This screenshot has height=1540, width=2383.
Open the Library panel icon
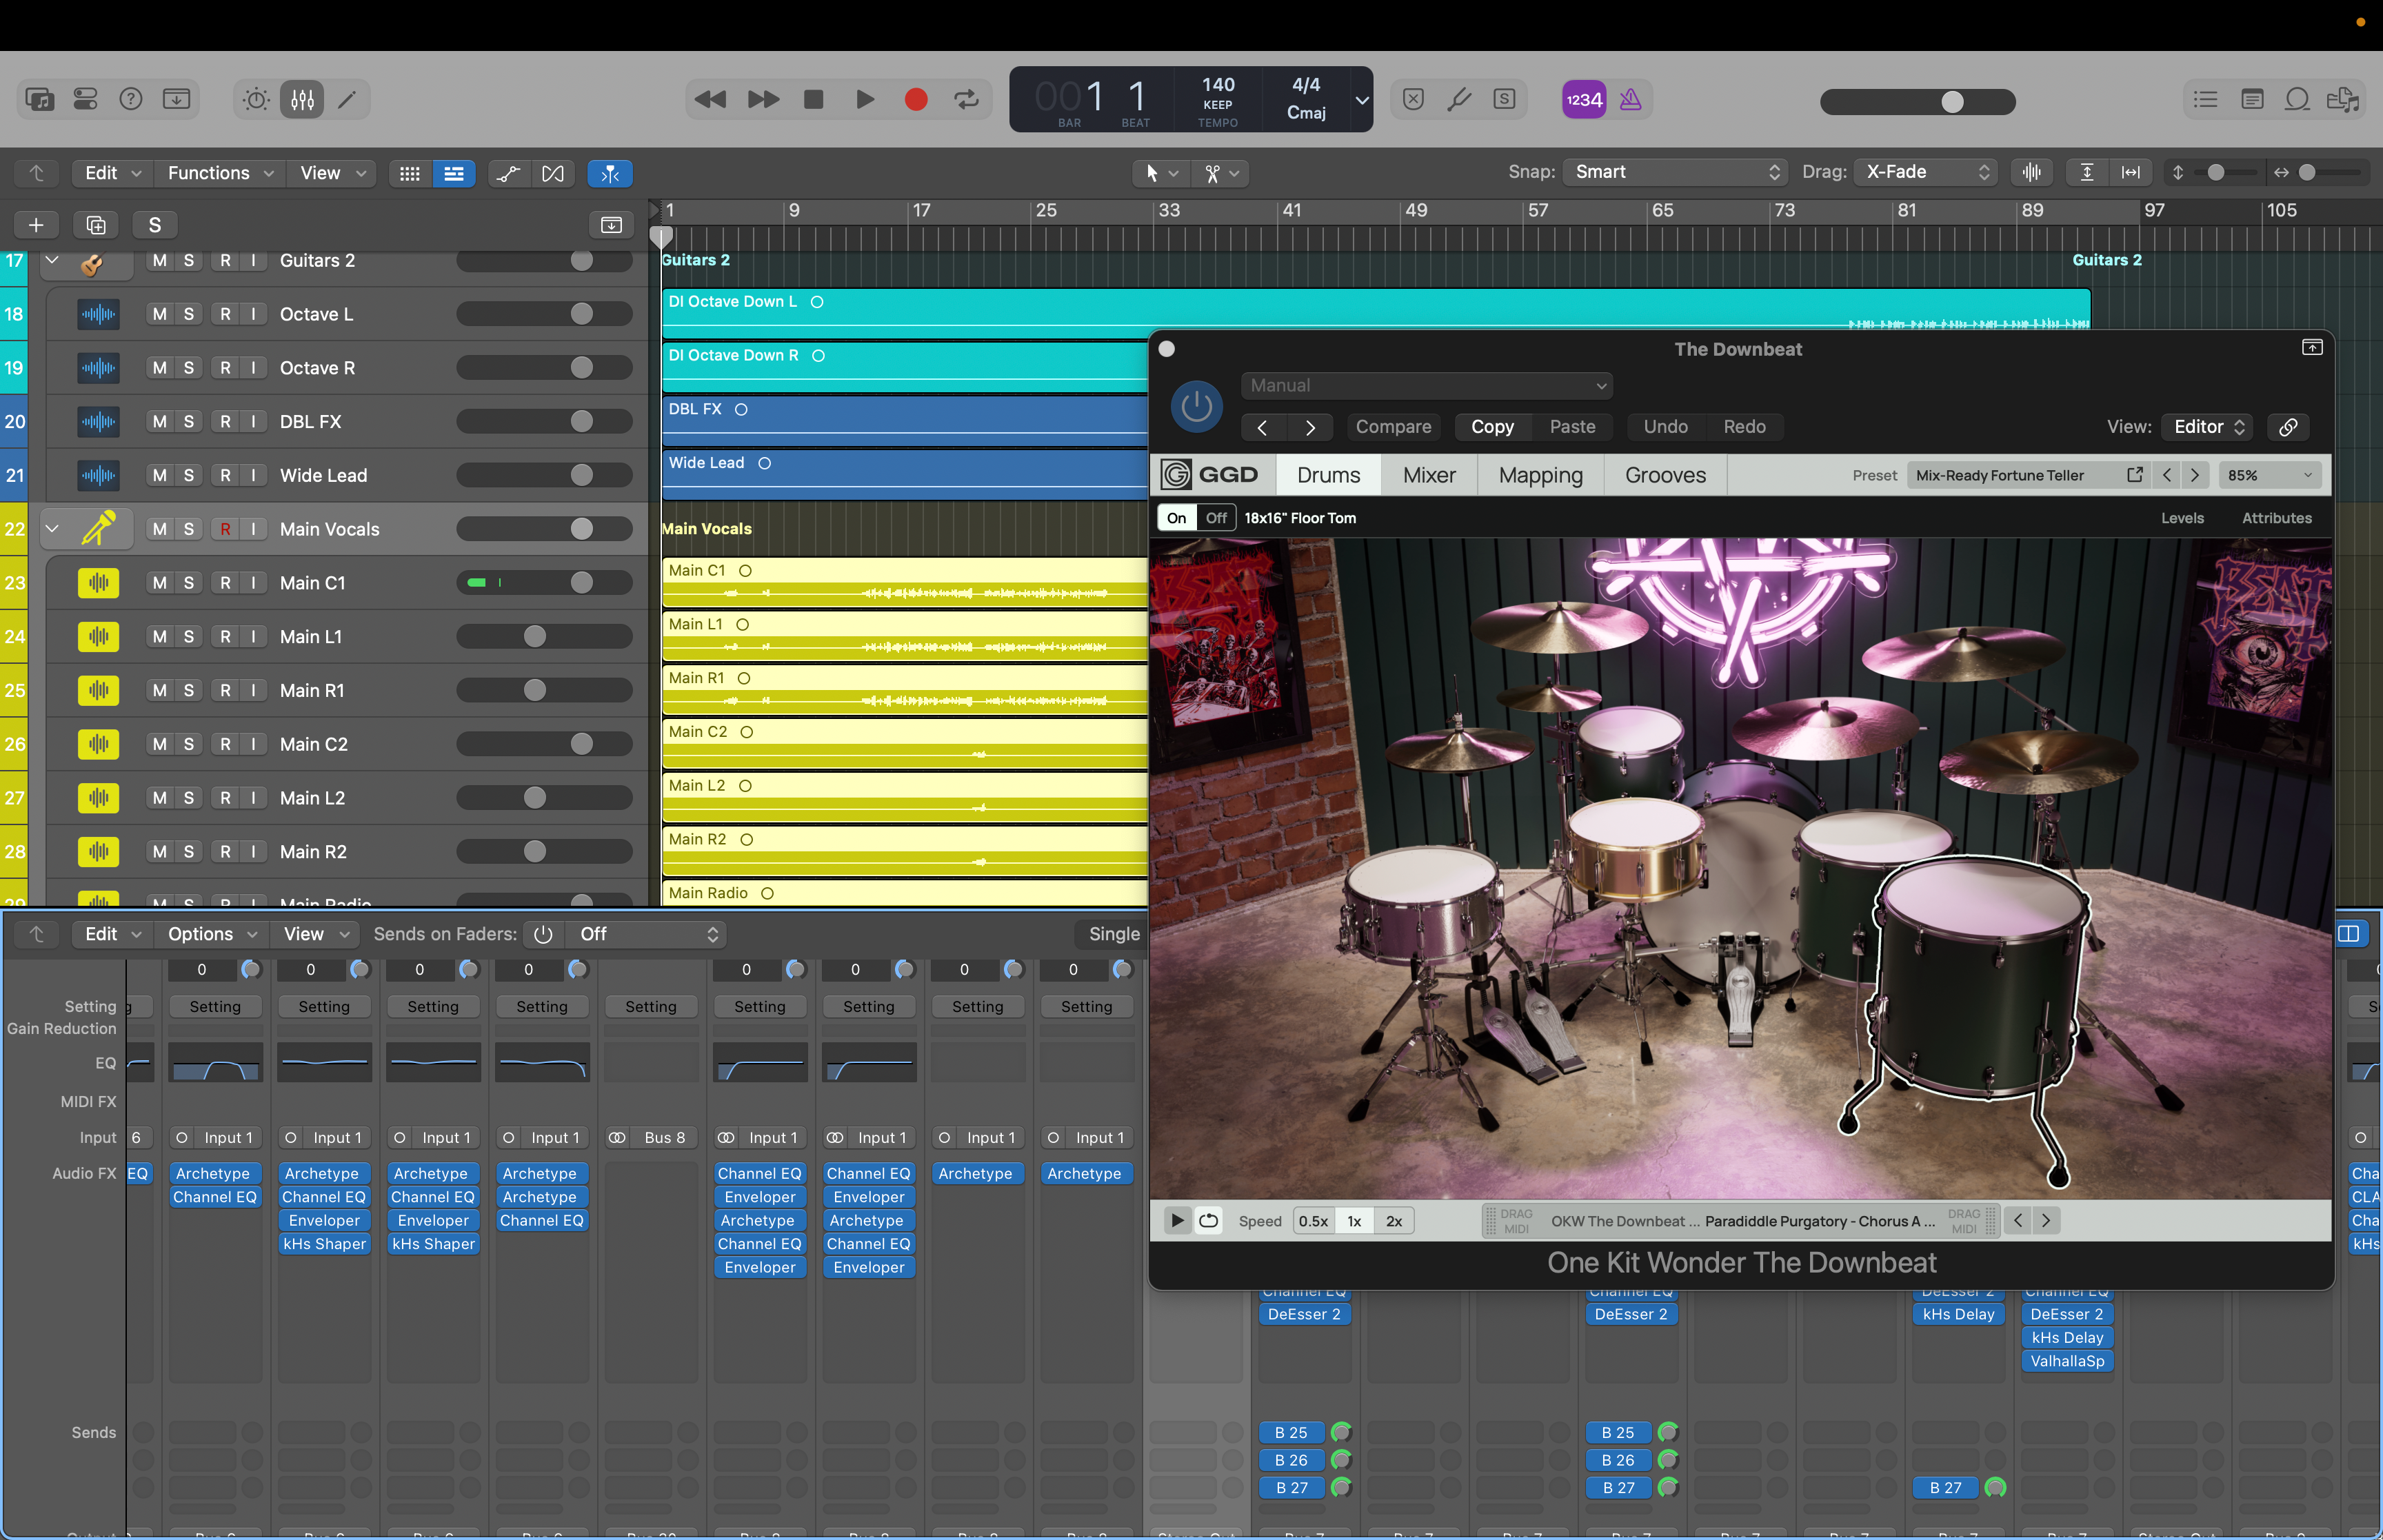pyautogui.click(x=39, y=99)
